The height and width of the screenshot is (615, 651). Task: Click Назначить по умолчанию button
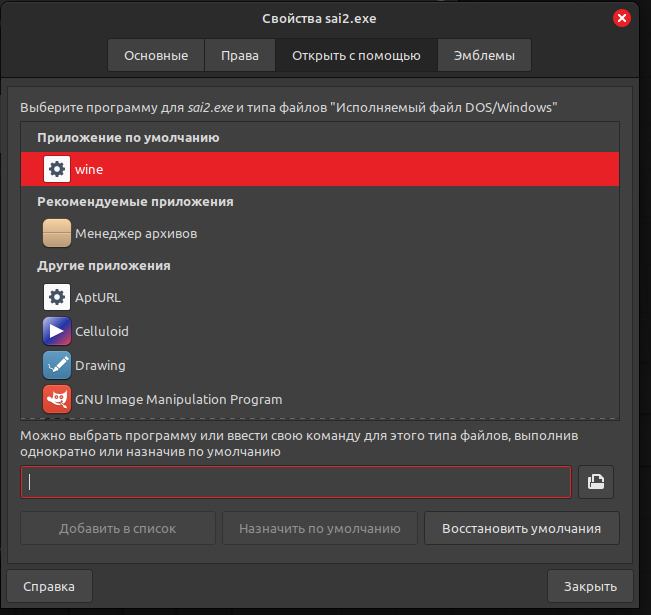click(320, 528)
